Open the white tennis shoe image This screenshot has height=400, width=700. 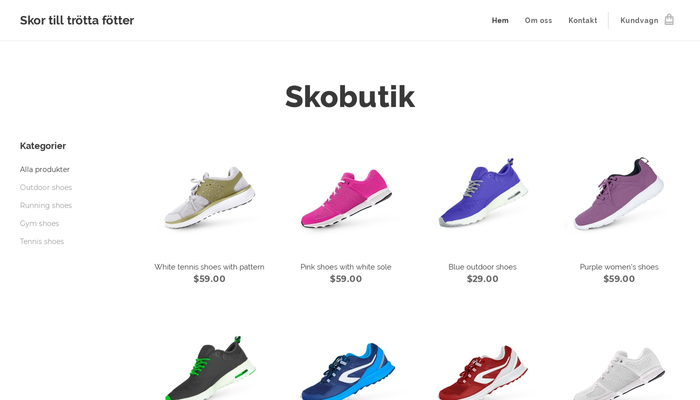(x=209, y=197)
